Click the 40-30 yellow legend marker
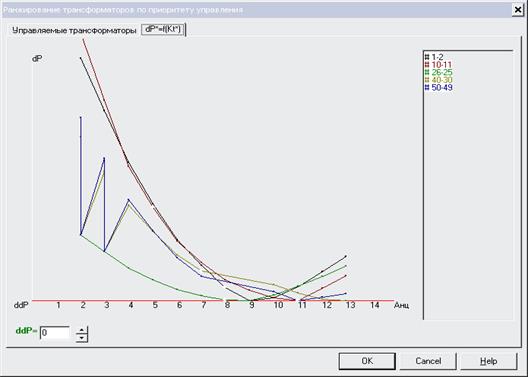Image resolution: width=528 pixels, height=377 pixels. pyautogui.click(x=427, y=80)
